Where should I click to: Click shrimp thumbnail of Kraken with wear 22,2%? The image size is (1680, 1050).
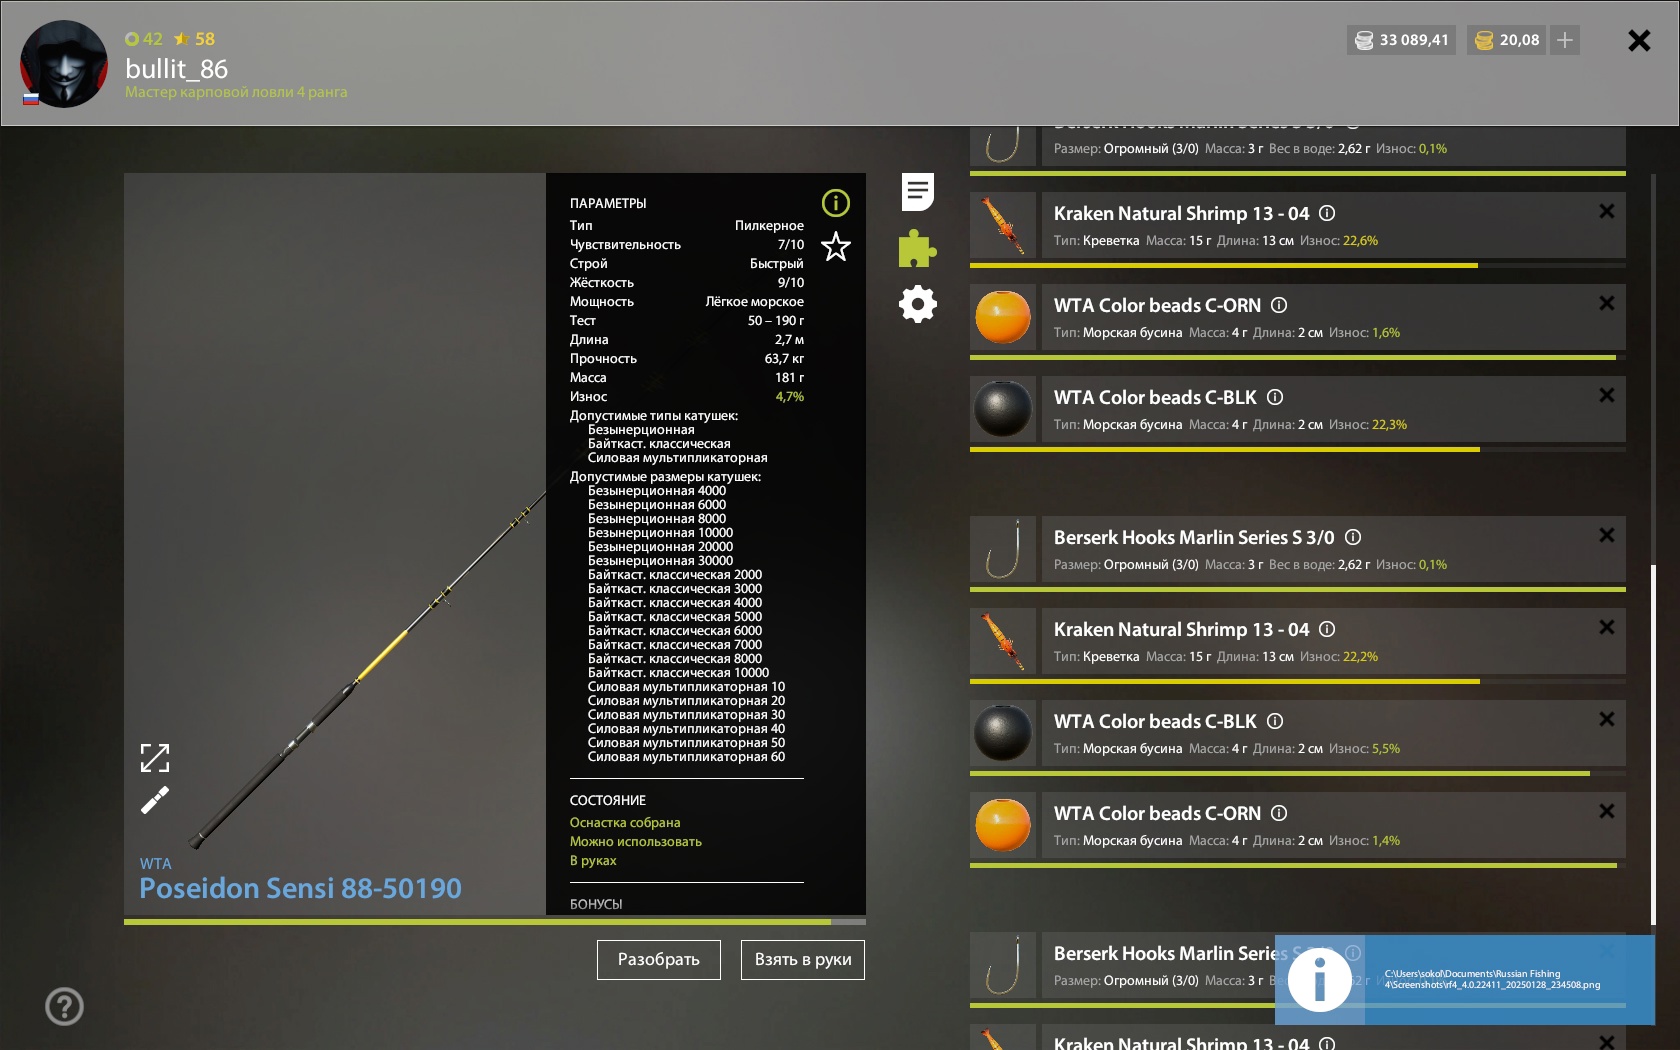pos(1003,641)
